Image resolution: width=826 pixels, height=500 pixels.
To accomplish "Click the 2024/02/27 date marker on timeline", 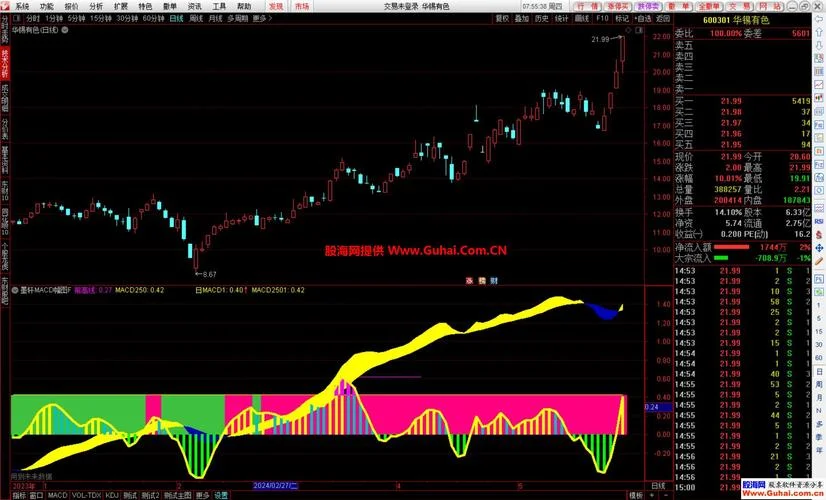I will pos(276,486).
